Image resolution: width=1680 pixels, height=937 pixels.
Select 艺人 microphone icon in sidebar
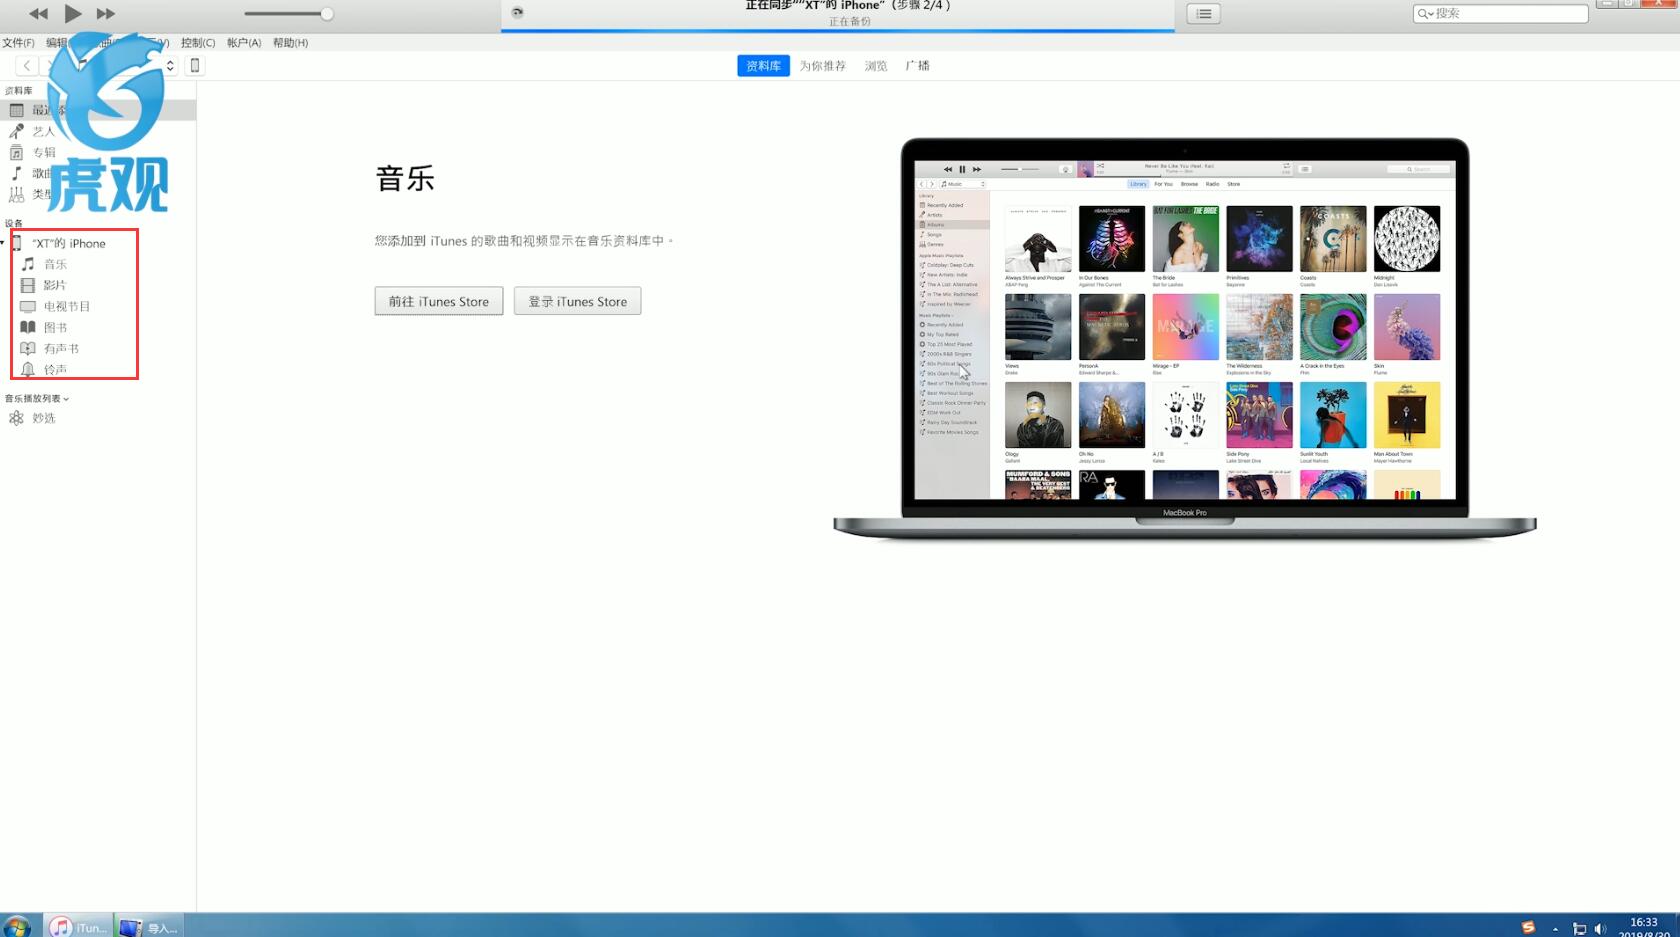tap(16, 131)
